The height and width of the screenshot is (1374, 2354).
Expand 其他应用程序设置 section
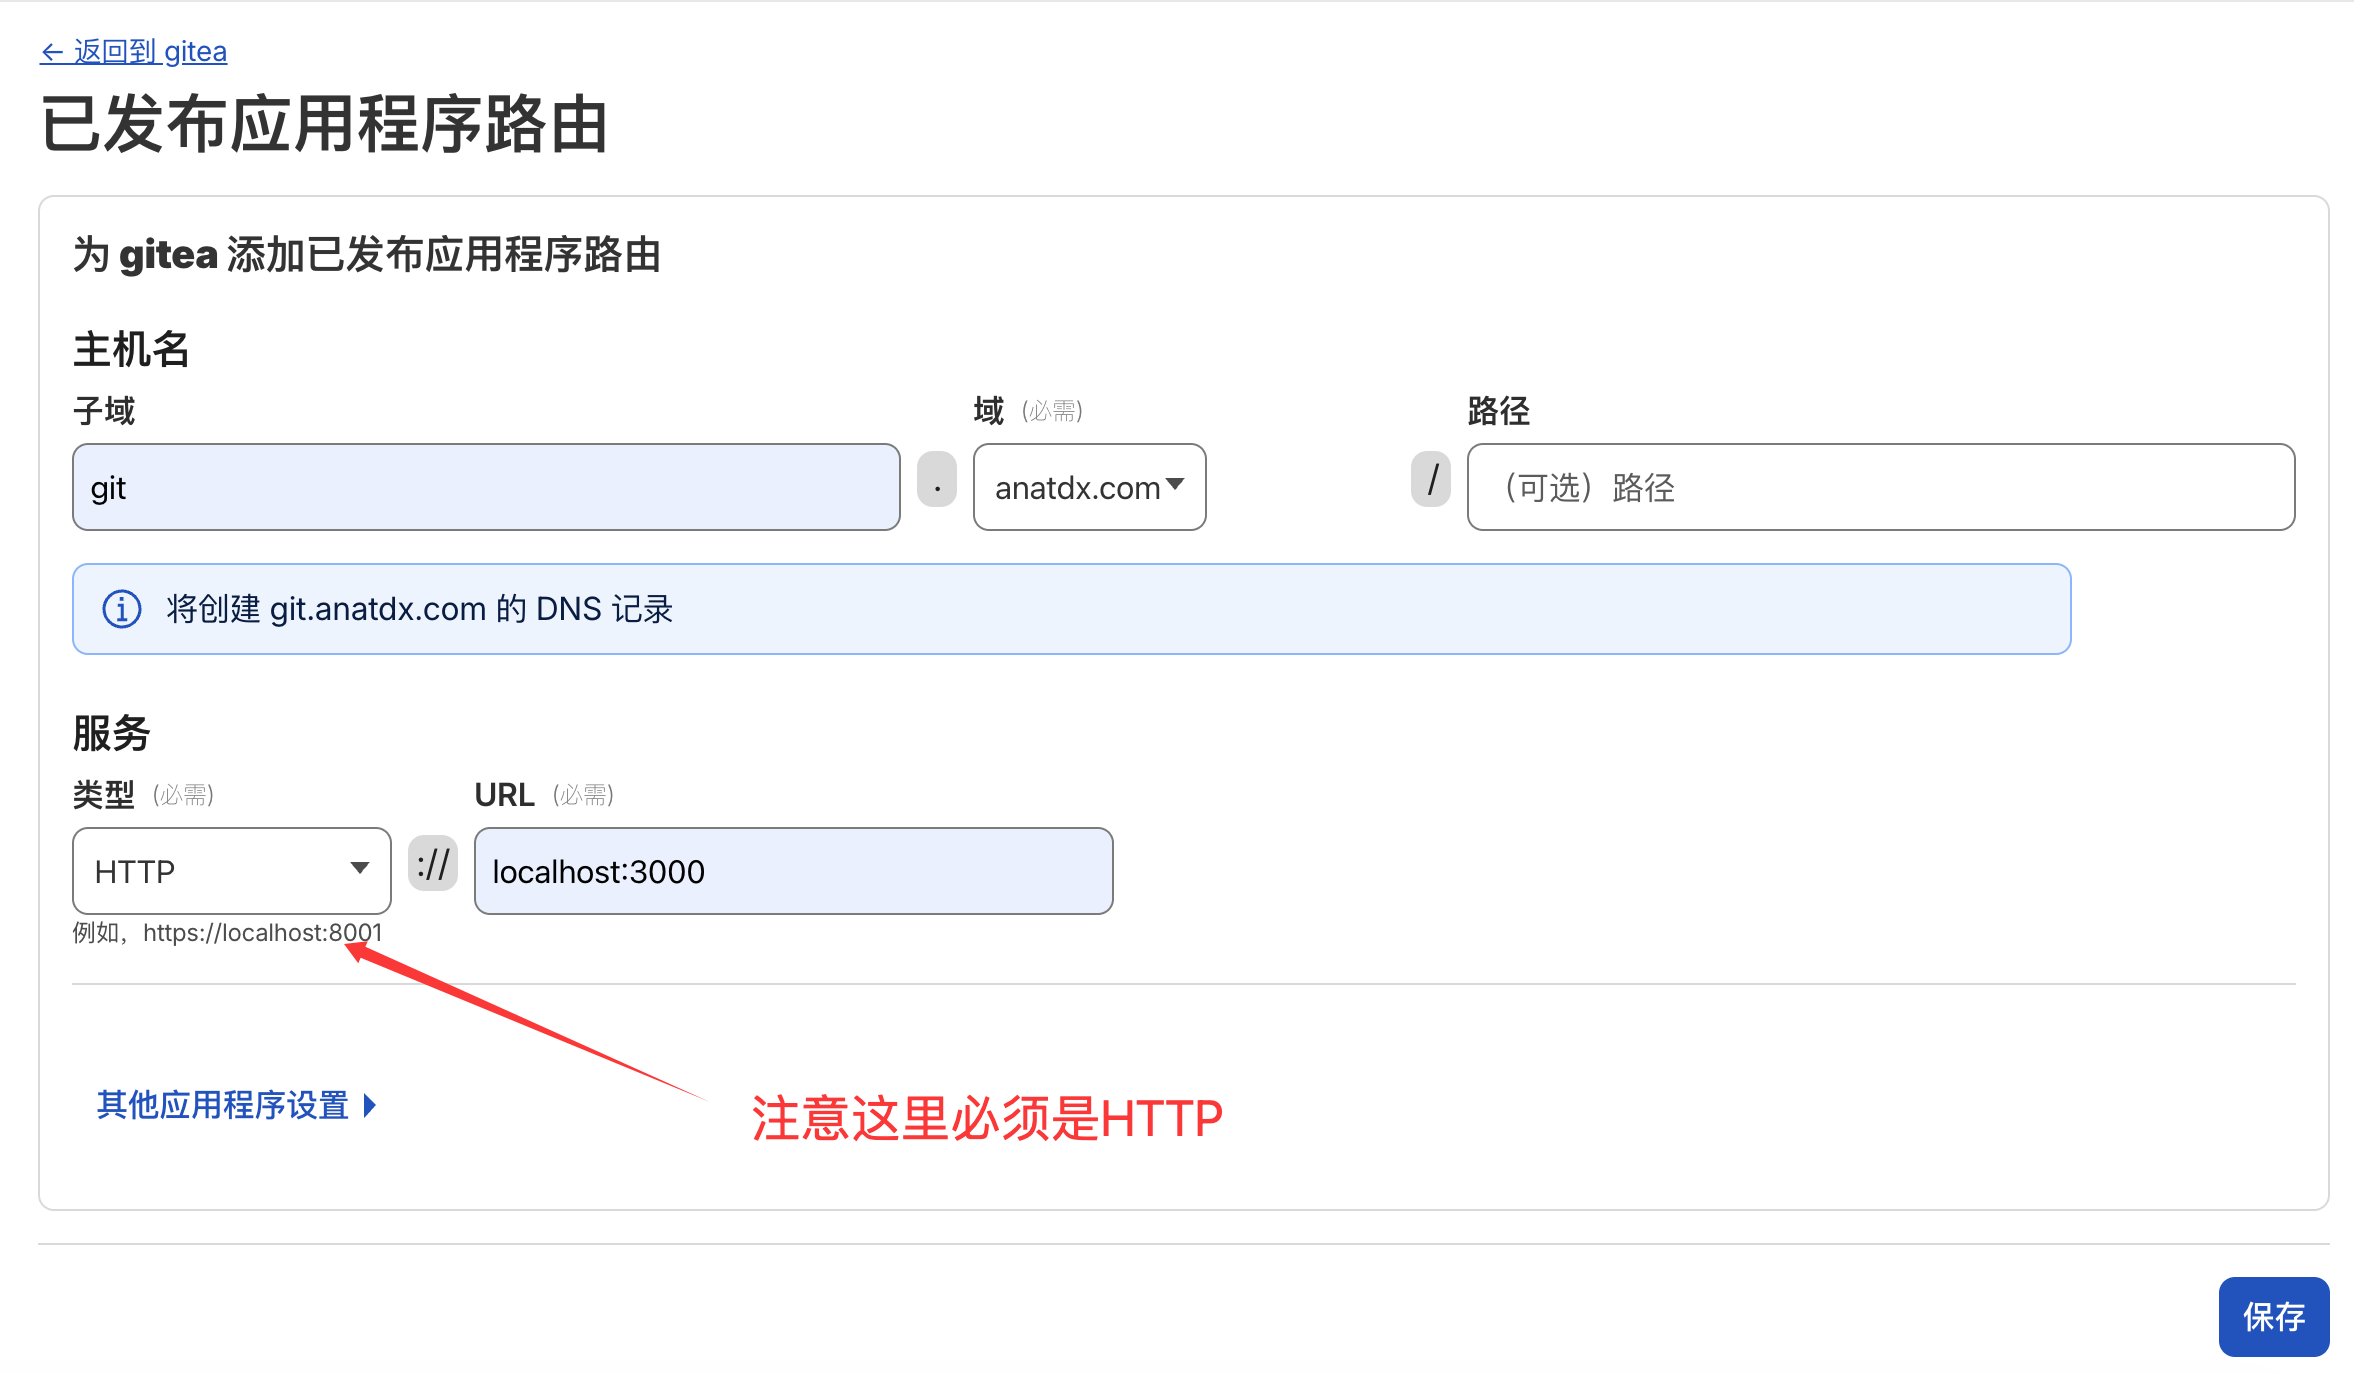coord(223,1105)
